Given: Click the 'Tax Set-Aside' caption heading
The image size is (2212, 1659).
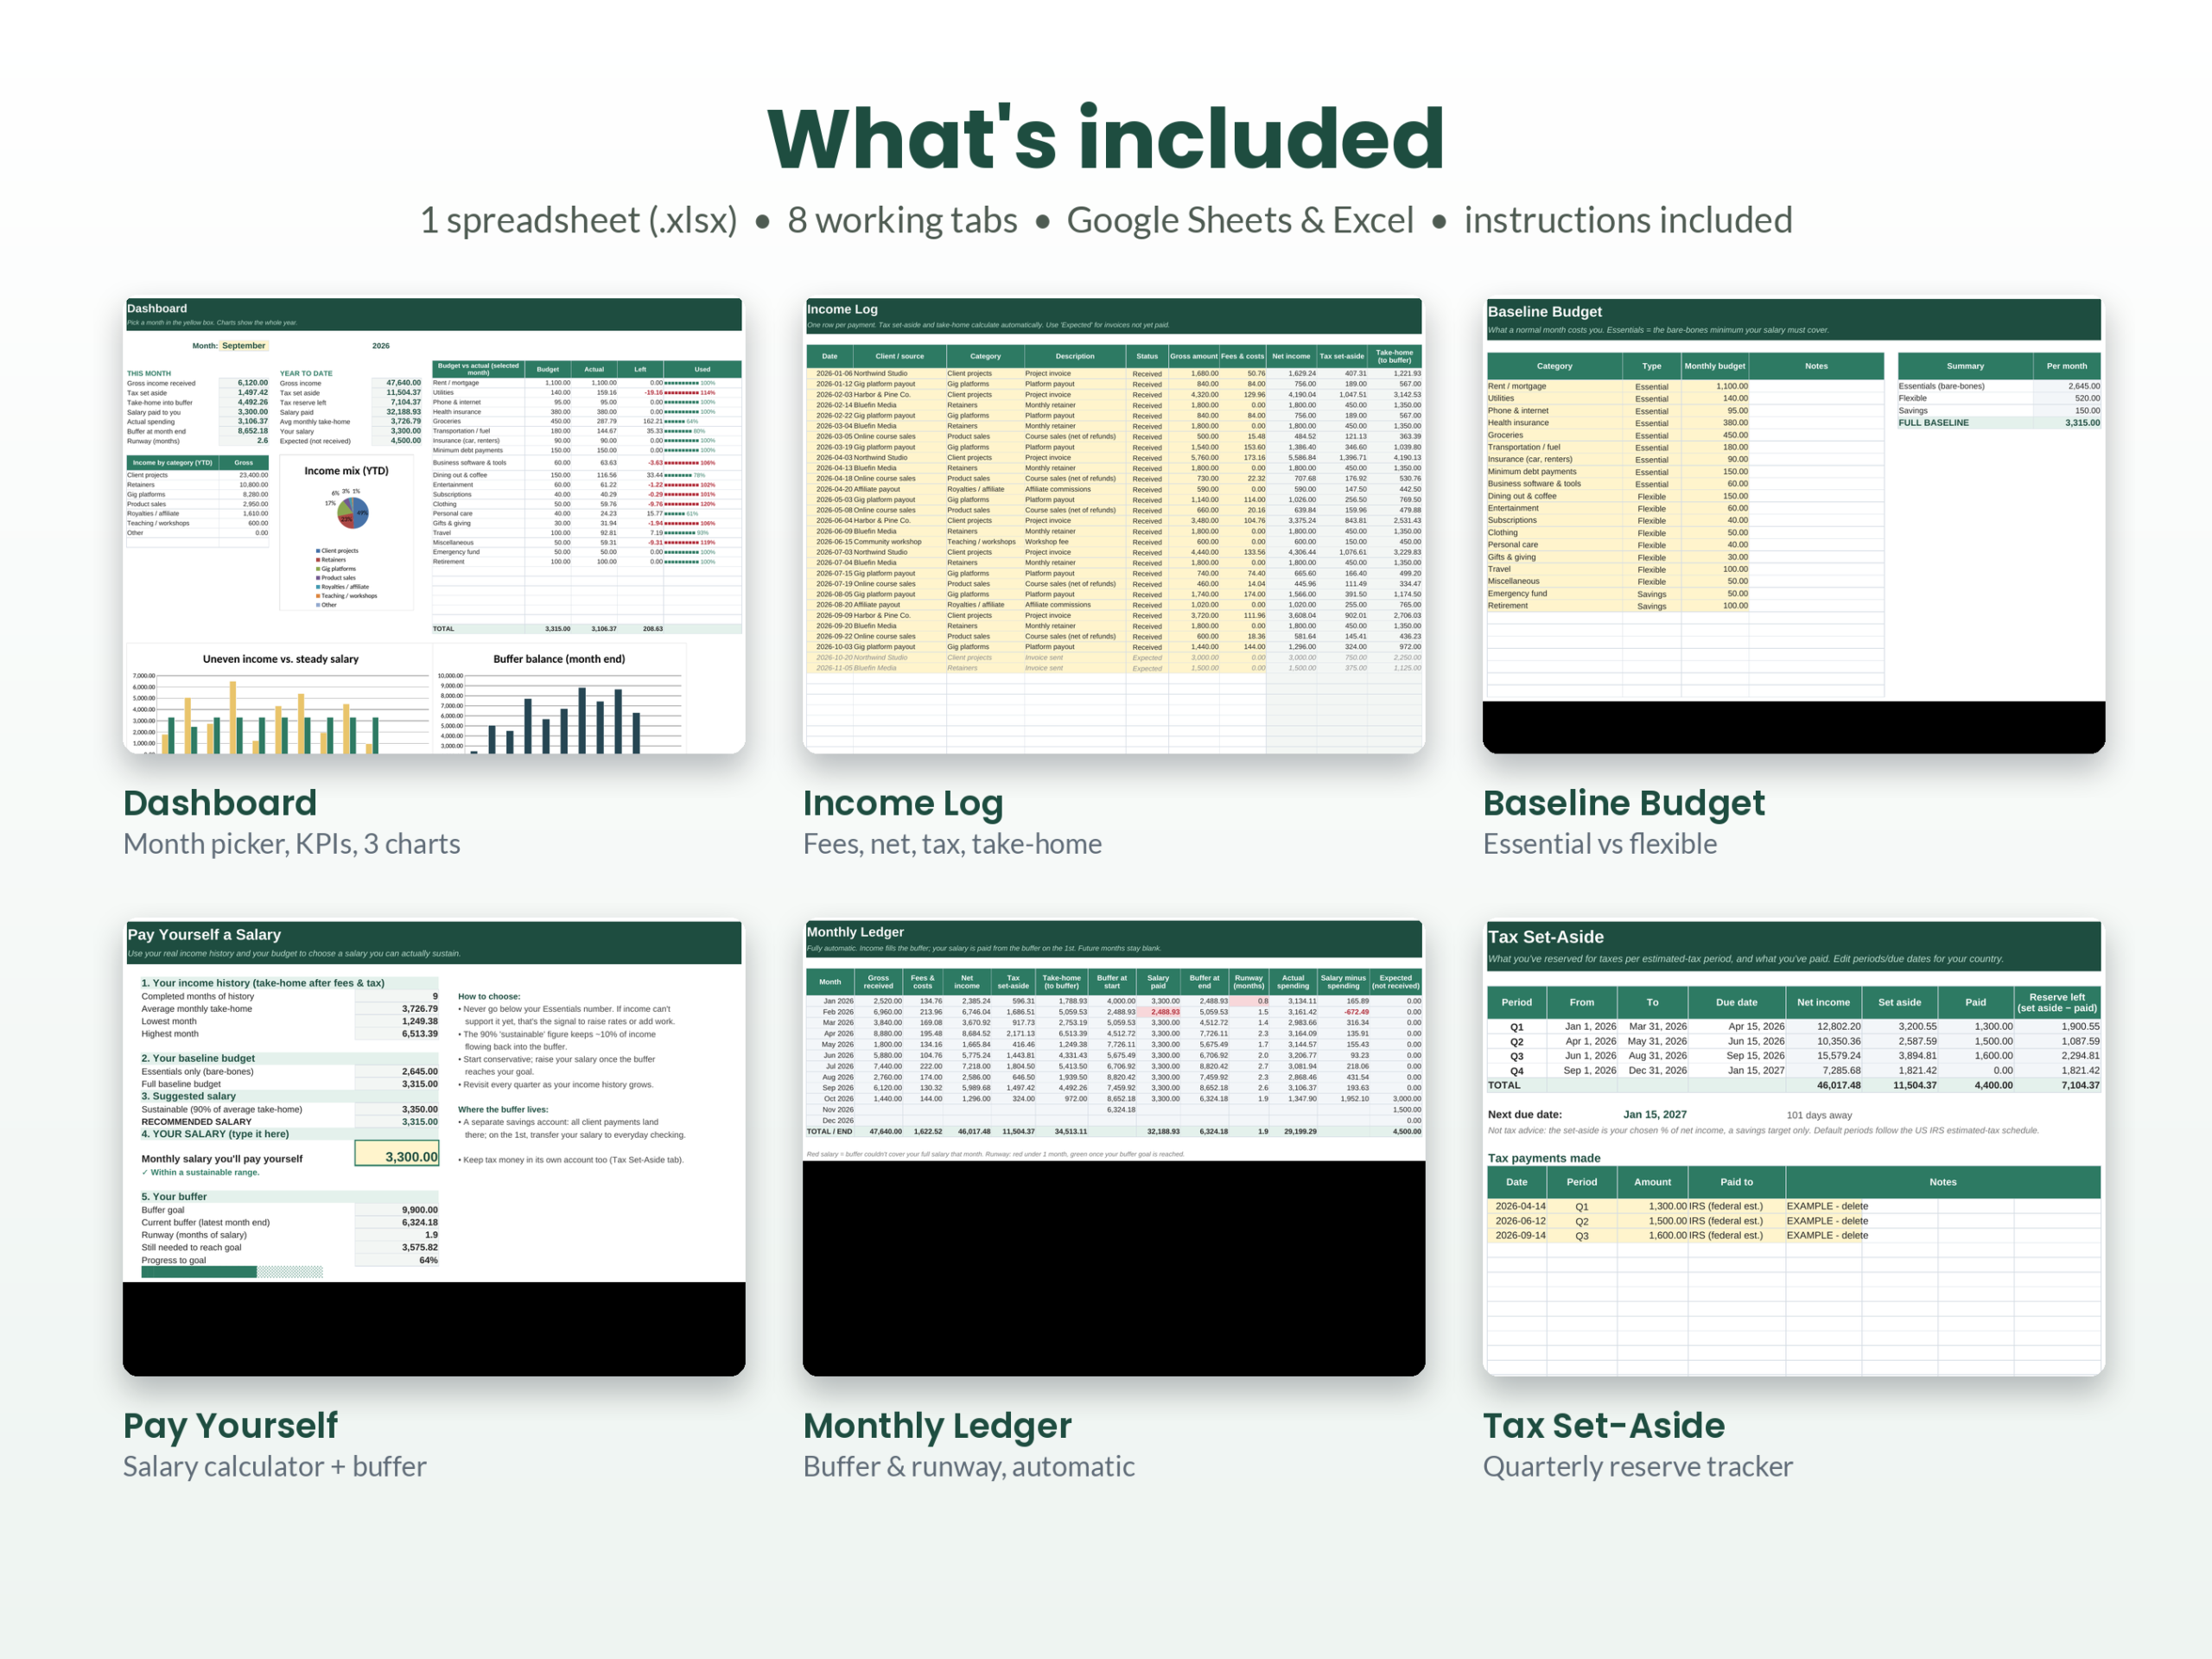Looking at the screenshot, I should [x=1604, y=1426].
